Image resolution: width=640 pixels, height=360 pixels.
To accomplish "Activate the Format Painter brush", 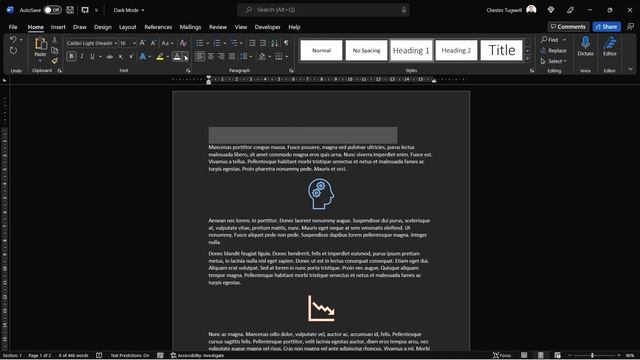I will click(55, 60).
